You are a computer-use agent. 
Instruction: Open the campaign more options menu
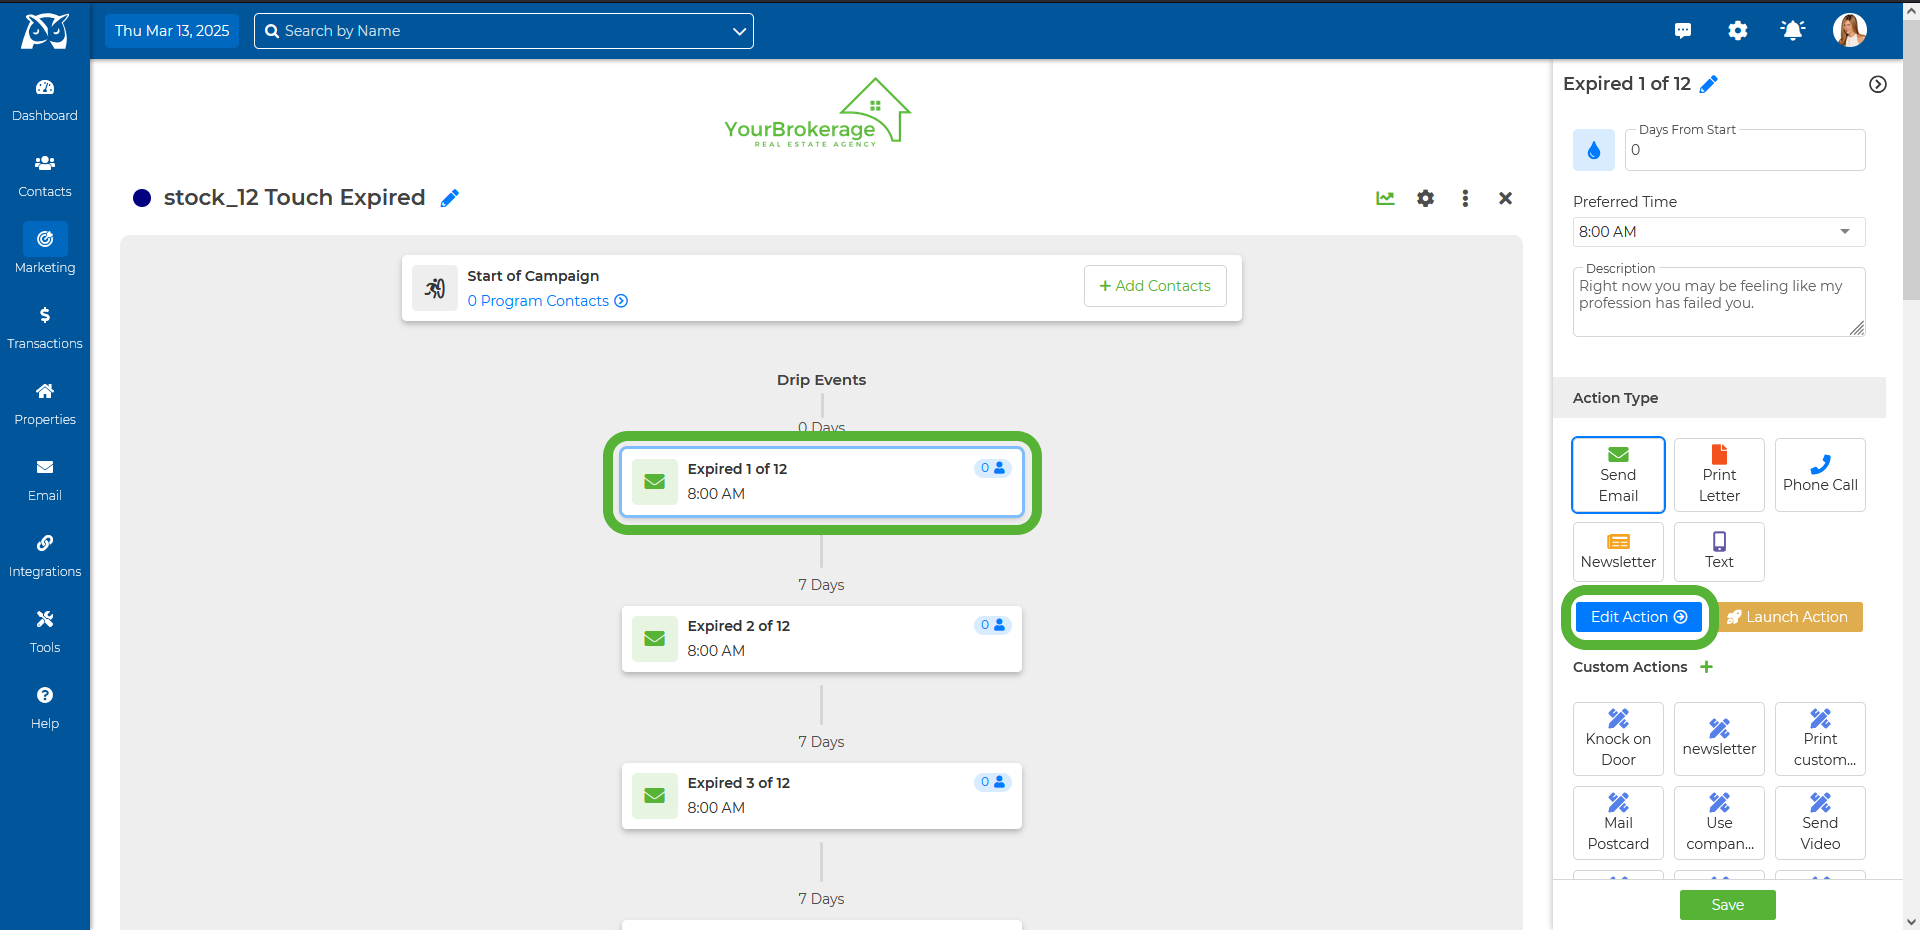(1465, 198)
